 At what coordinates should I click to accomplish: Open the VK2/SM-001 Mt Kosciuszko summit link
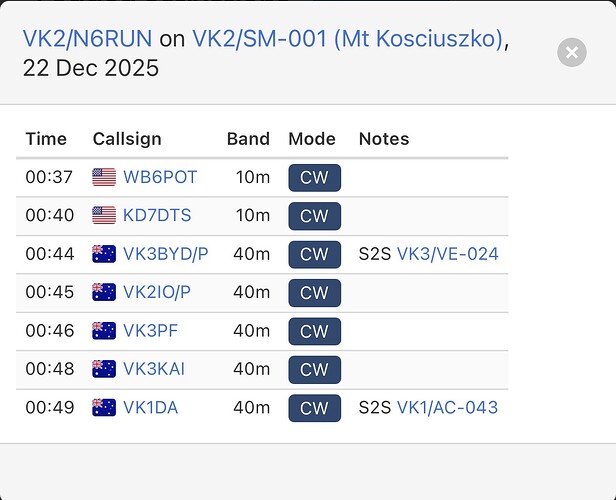[x=348, y=40]
